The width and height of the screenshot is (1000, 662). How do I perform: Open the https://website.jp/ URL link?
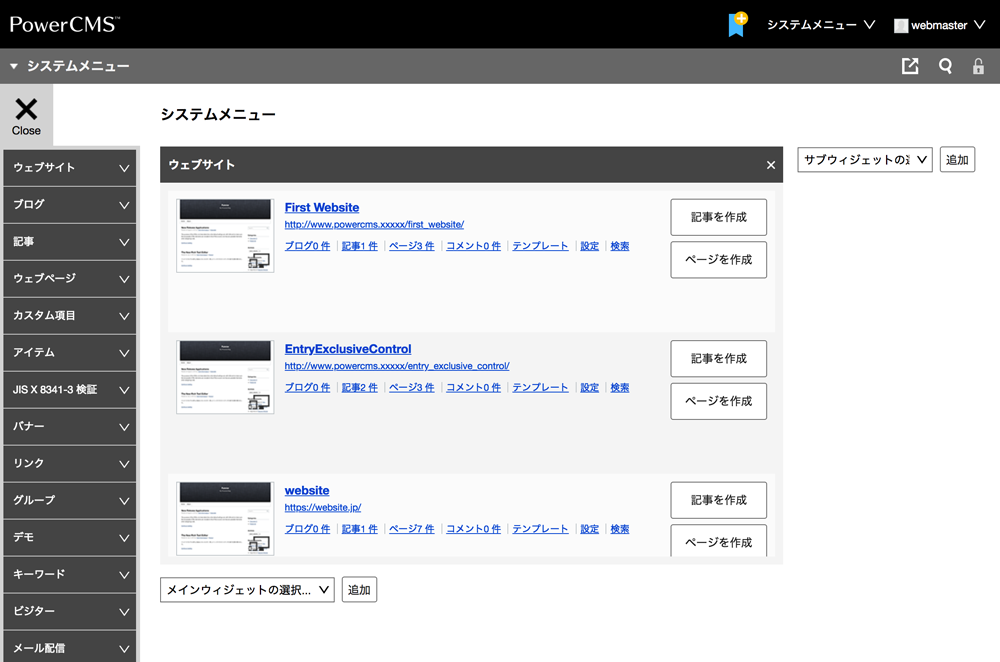tap(322, 508)
